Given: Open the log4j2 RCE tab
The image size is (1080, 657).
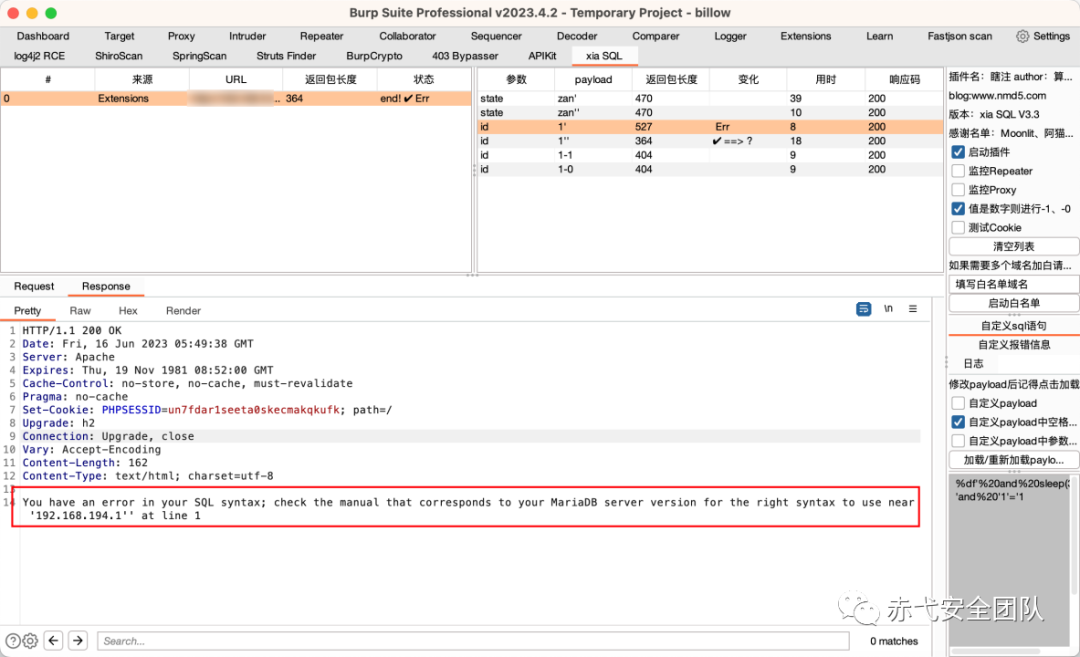Looking at the screenshot, I should coord(39,56).
